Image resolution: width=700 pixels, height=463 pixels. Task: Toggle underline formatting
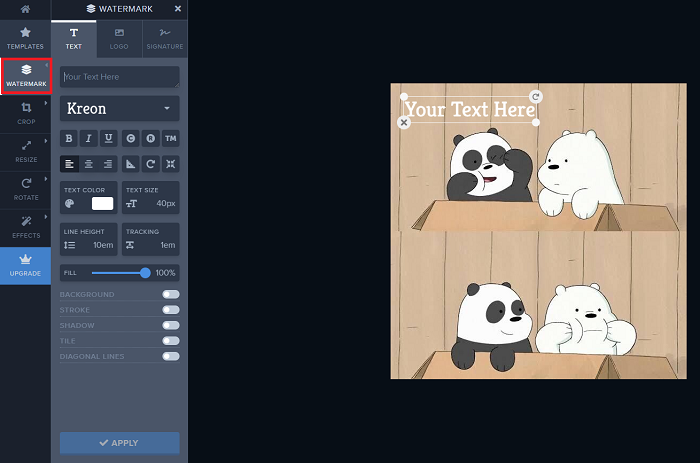(x=108, y=138)
